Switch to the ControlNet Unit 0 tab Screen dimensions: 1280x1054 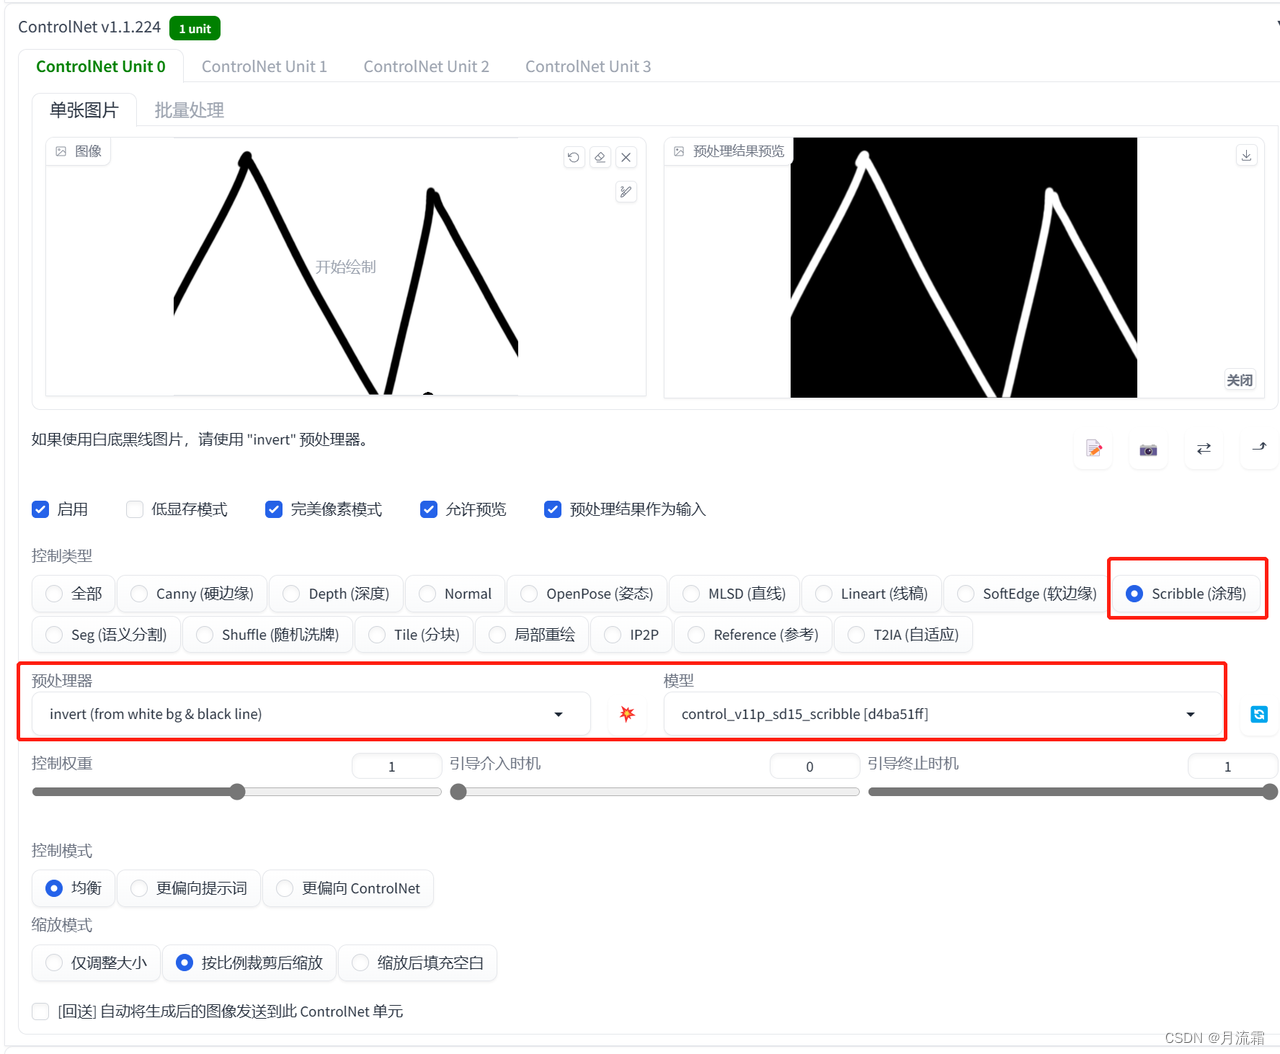101,66
